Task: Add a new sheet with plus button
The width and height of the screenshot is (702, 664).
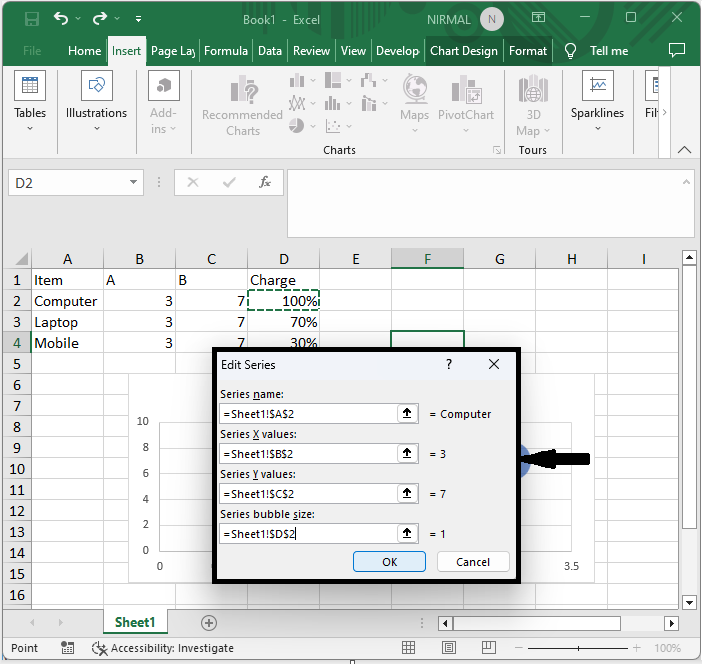Action: tap(209, 623)
